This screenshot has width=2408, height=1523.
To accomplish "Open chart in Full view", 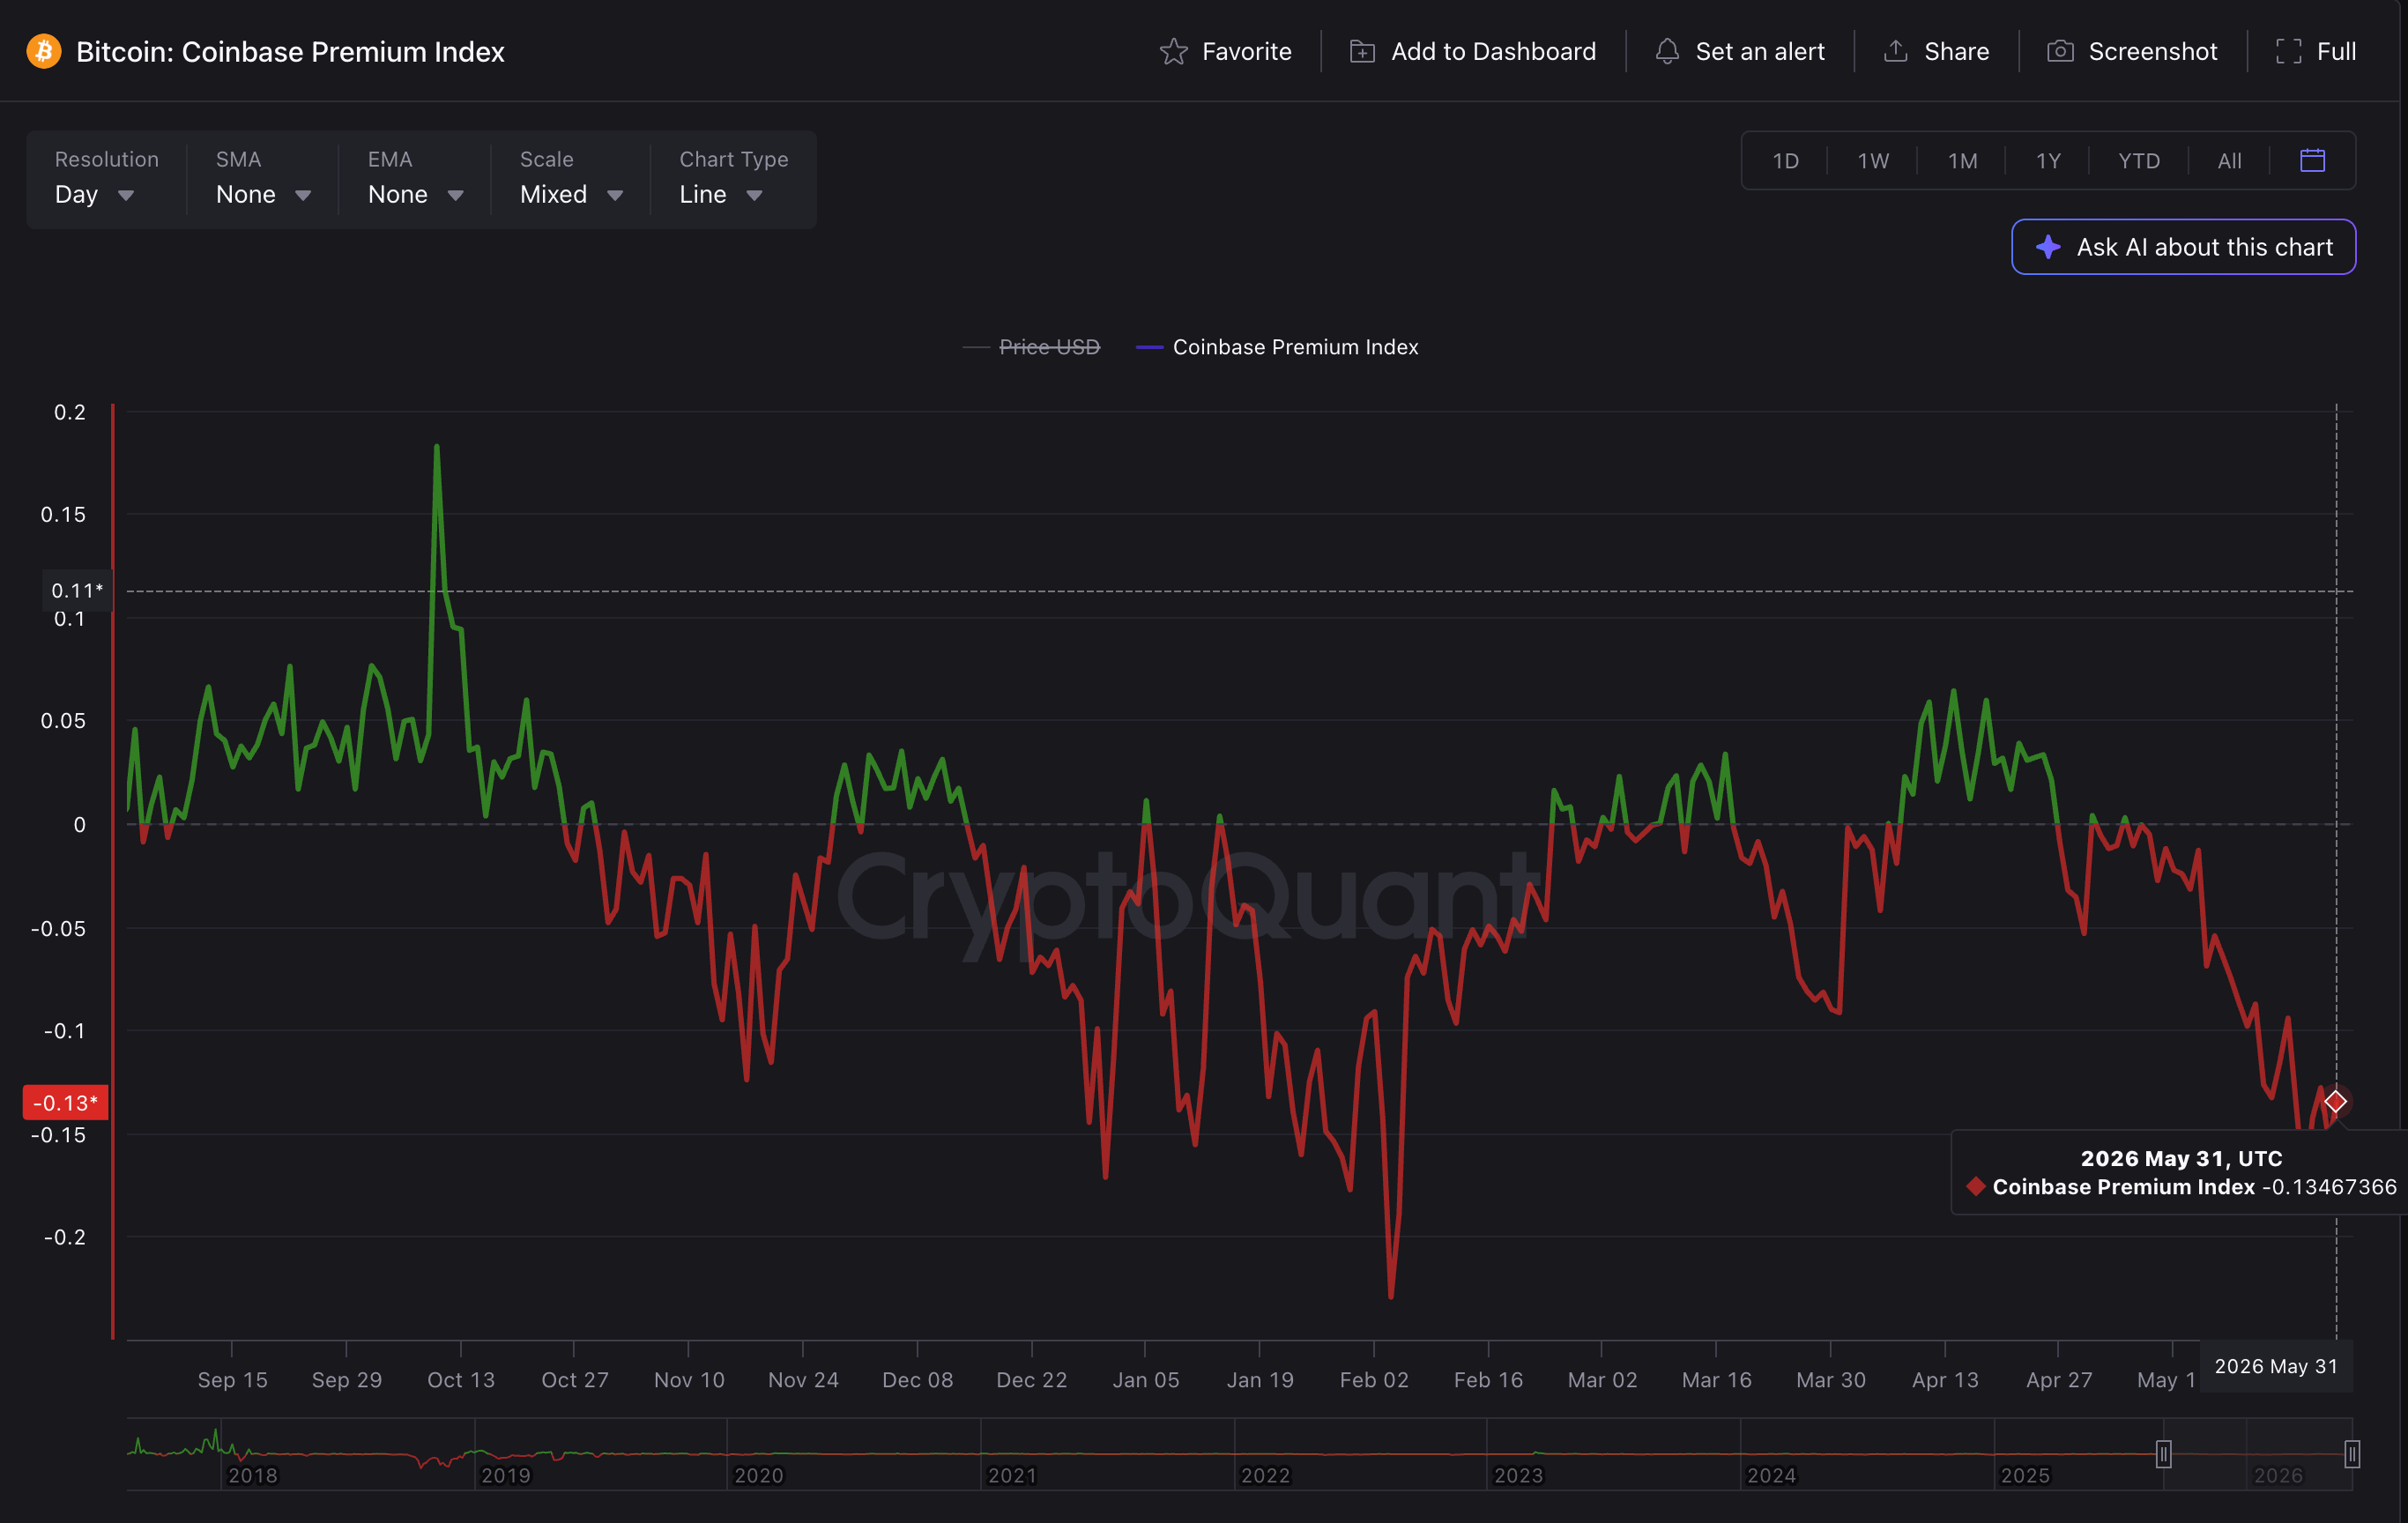I will point(2336,51).
